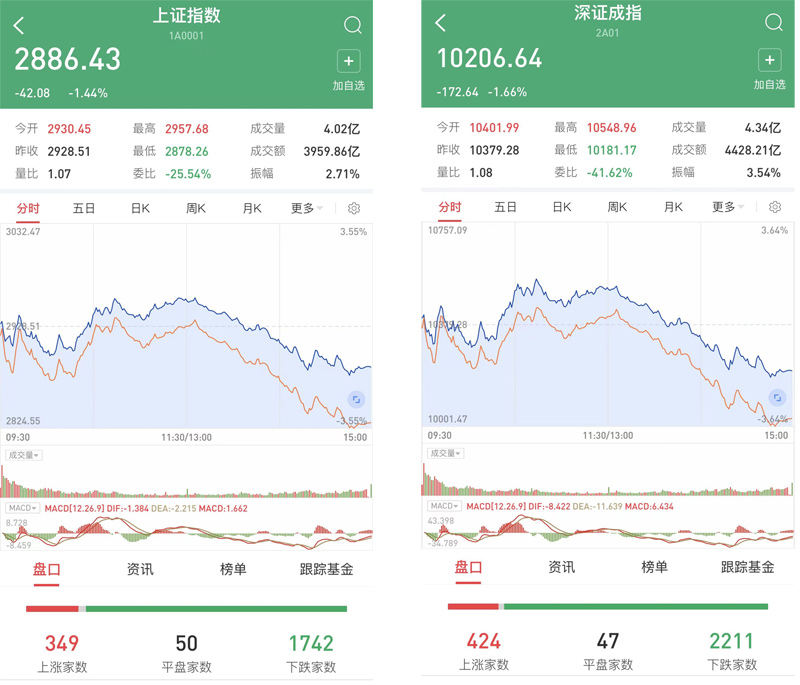Open 更多 dropdown in 上证指数 chart tabs
The width and height of the screenshot is (800, 685).
307,208
